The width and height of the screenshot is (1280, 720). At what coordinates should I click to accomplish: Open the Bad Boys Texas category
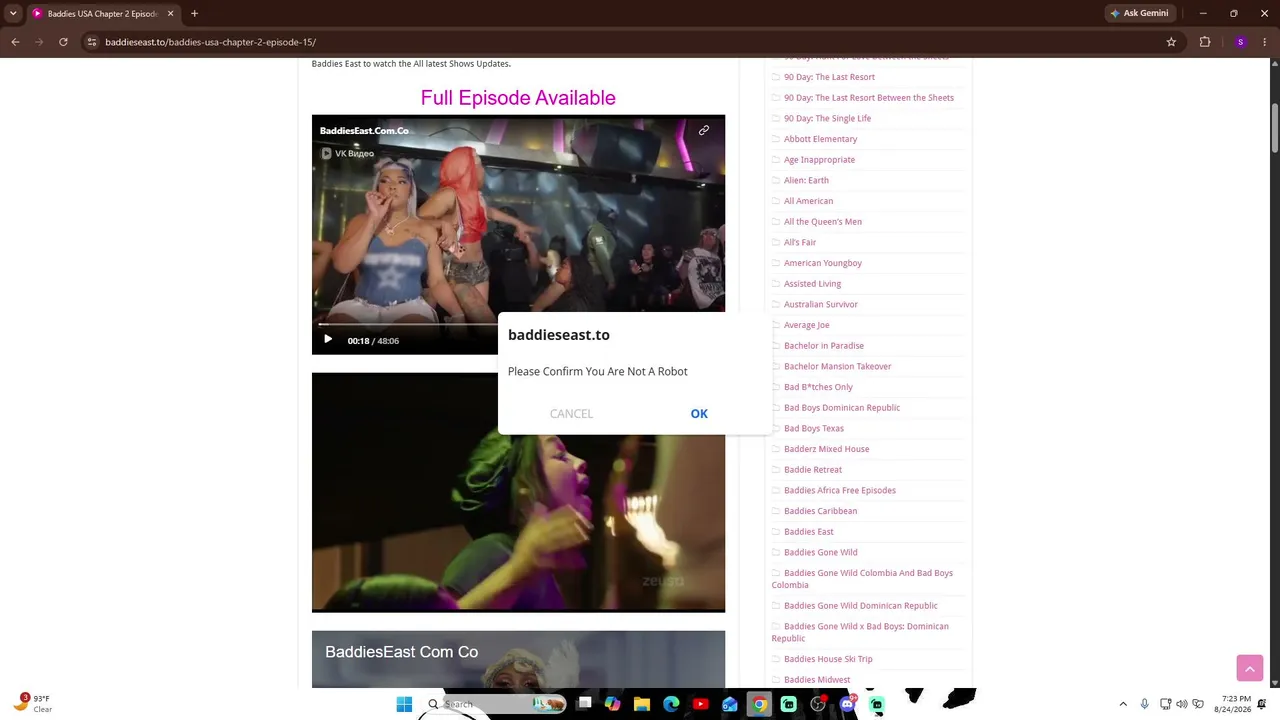coord(814,429)
